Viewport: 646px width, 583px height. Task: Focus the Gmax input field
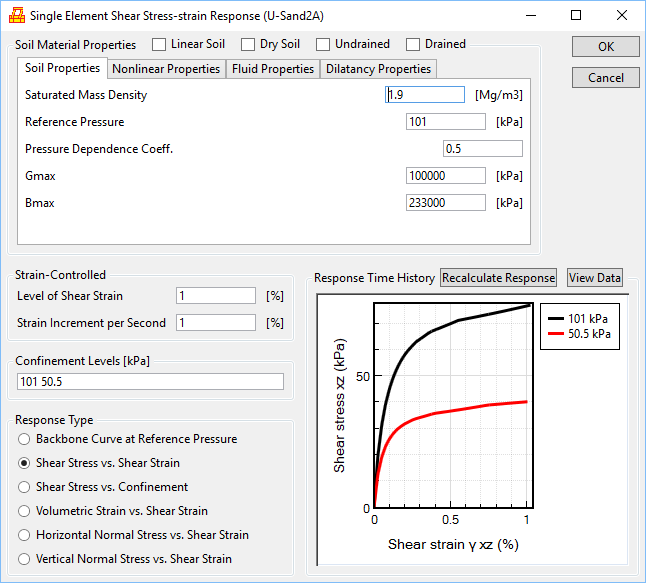point(446,176)
